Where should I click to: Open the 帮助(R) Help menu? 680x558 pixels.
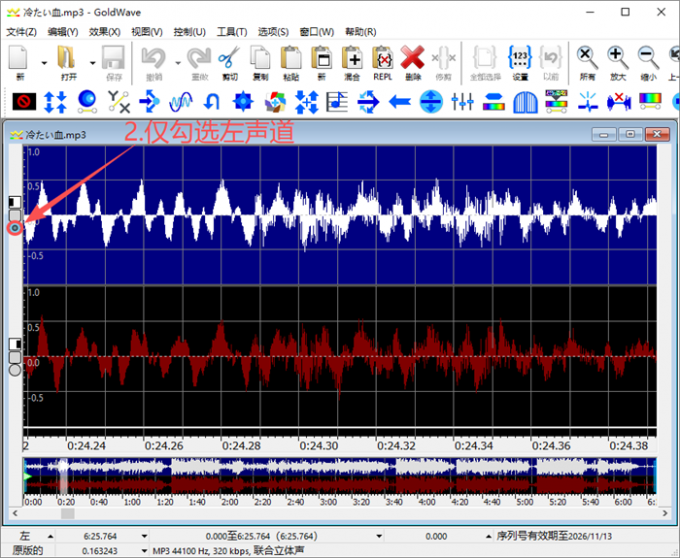(360, 32)
